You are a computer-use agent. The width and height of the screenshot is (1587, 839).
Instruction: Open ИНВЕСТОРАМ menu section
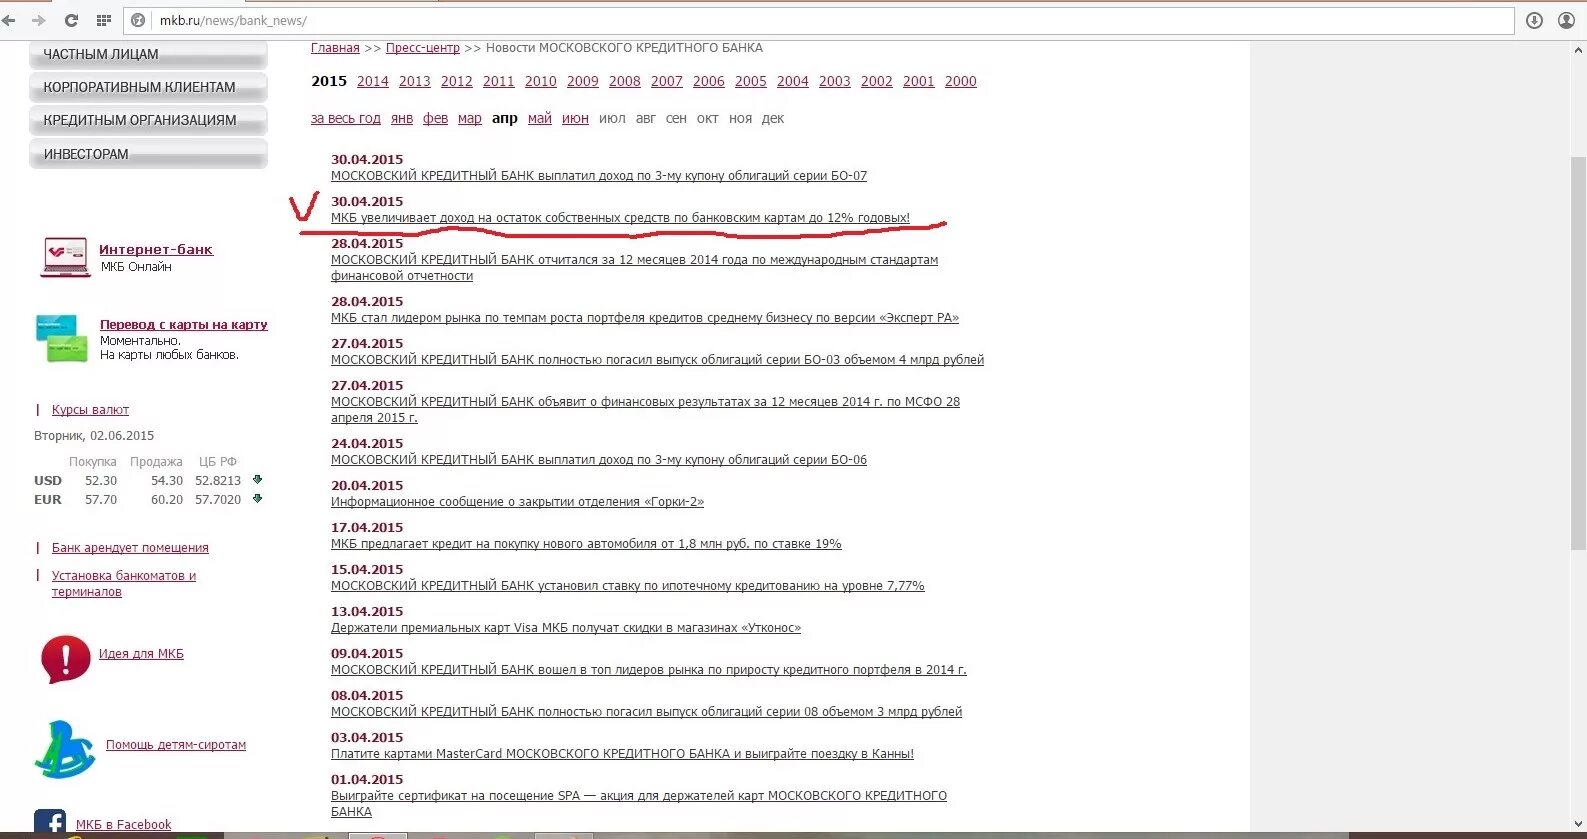point(148,154)
